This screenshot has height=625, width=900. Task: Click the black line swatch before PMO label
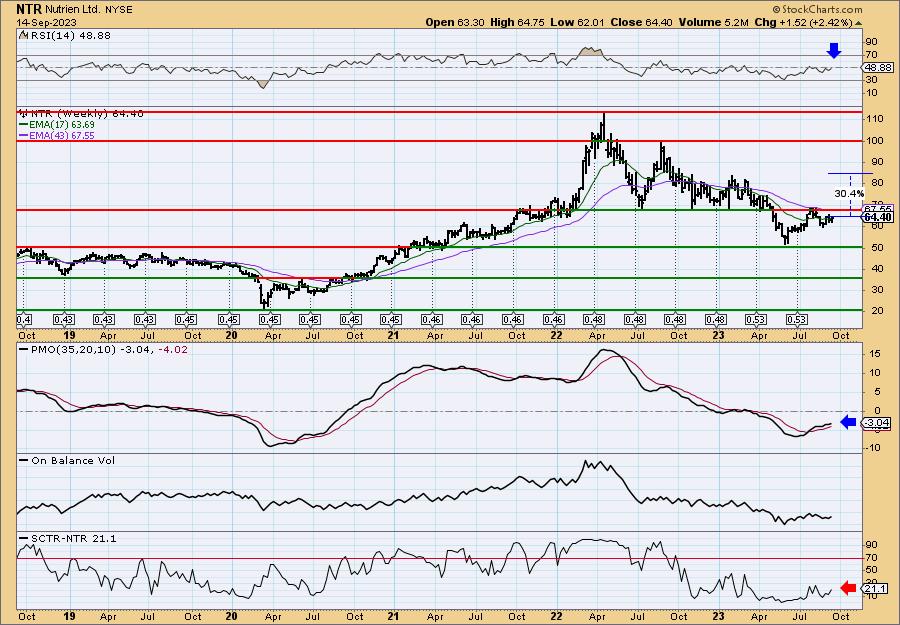pyautogui.click(x=24, y=350)
